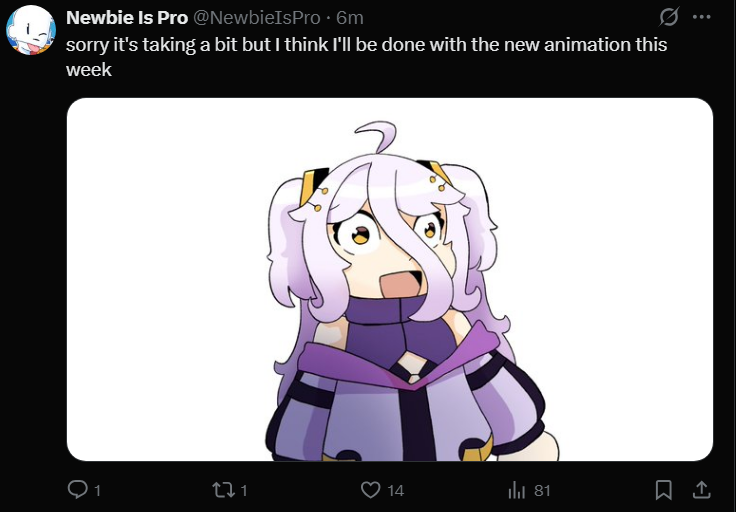Click the word week in the tweet
The width and height of the screenshot is (736, 512).
(89, 70)
